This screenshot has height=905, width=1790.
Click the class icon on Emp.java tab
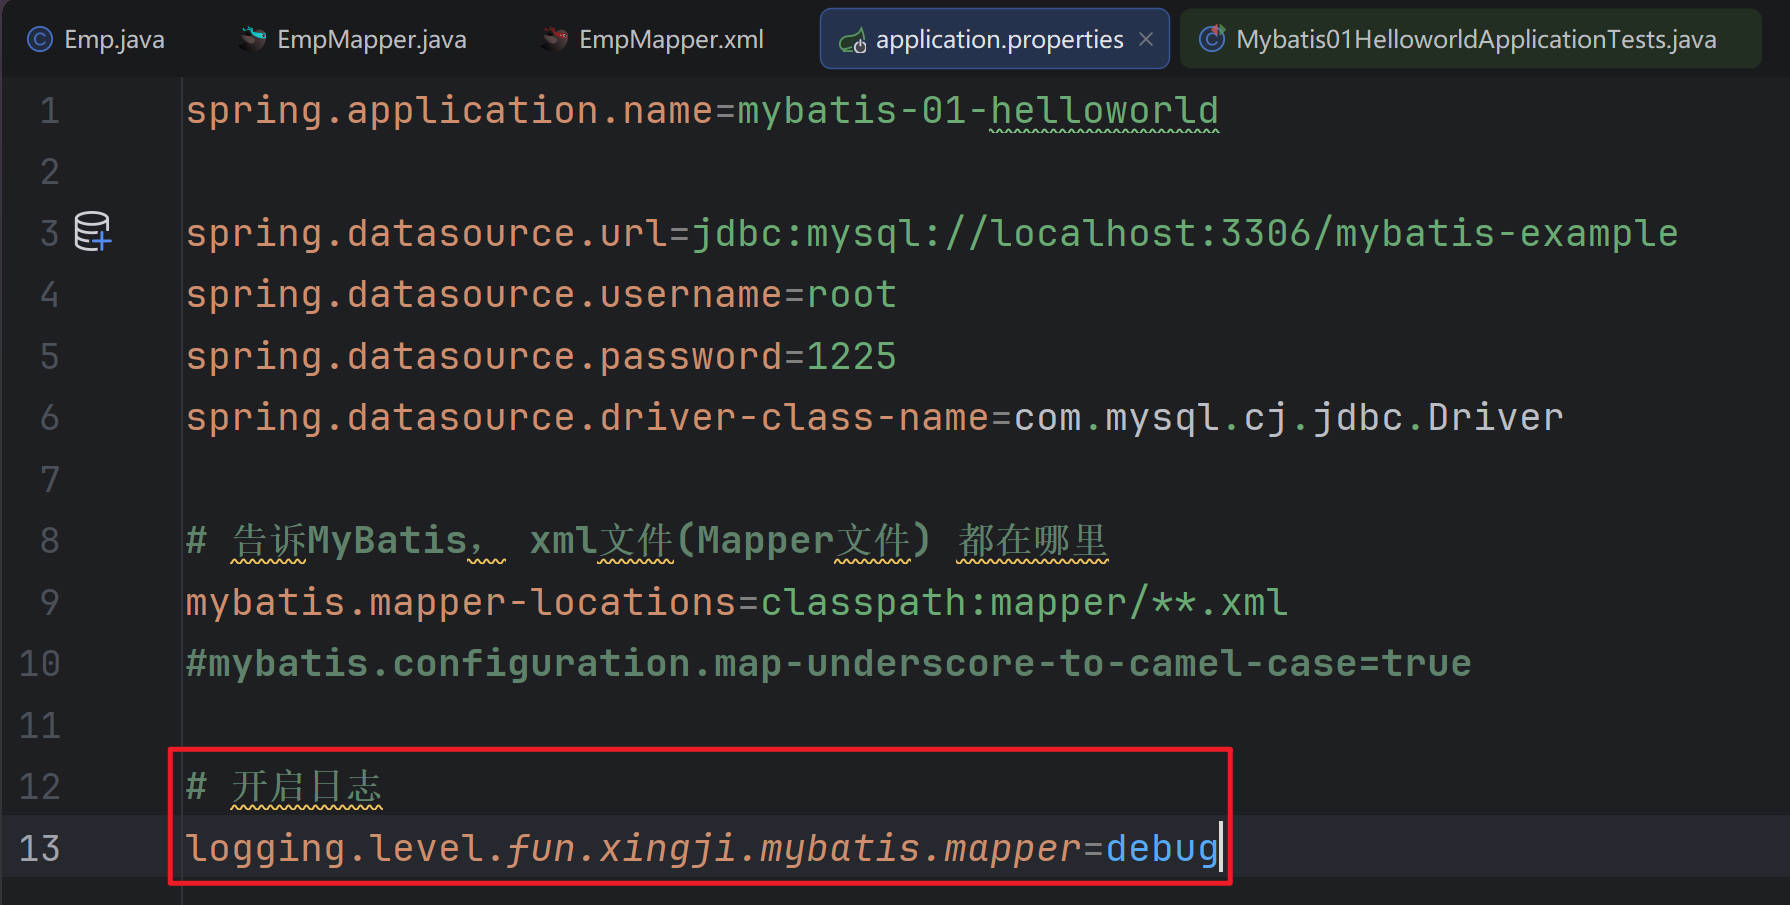tap(39, 39)
